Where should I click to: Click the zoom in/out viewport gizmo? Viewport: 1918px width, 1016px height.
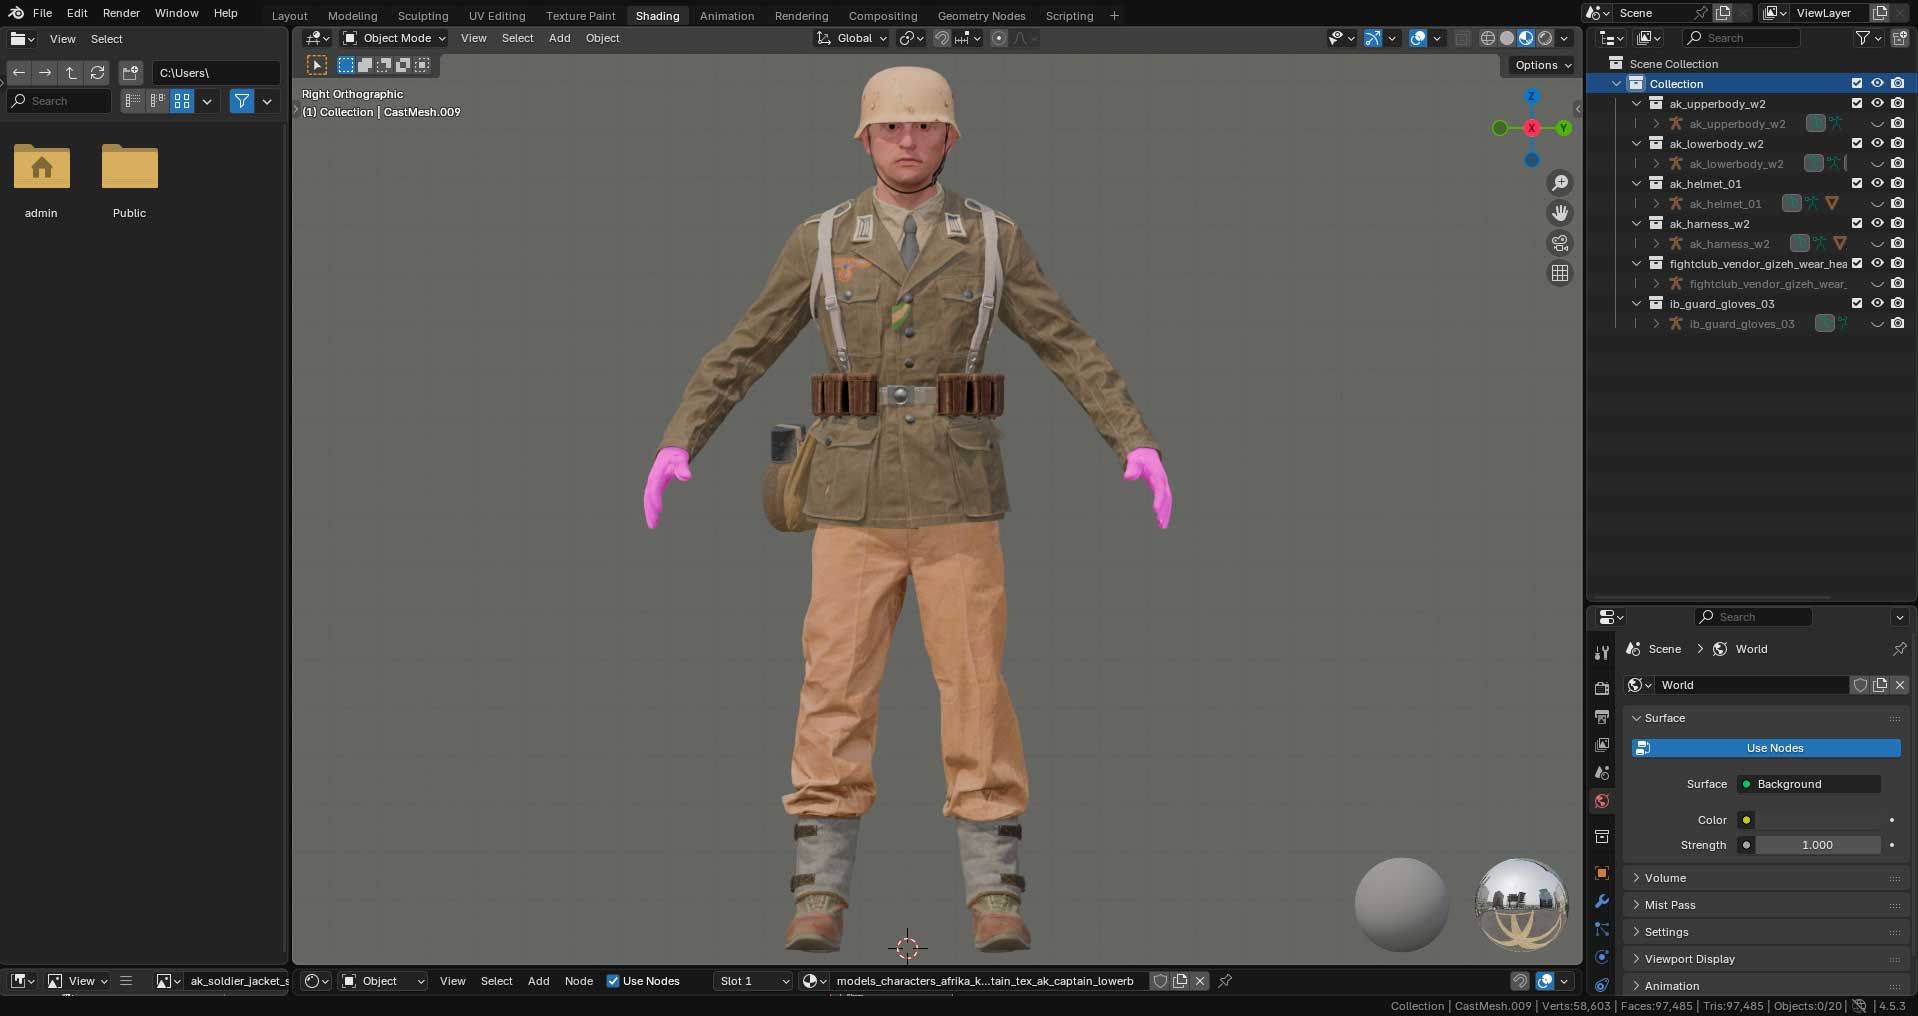tap(1559, 183)
